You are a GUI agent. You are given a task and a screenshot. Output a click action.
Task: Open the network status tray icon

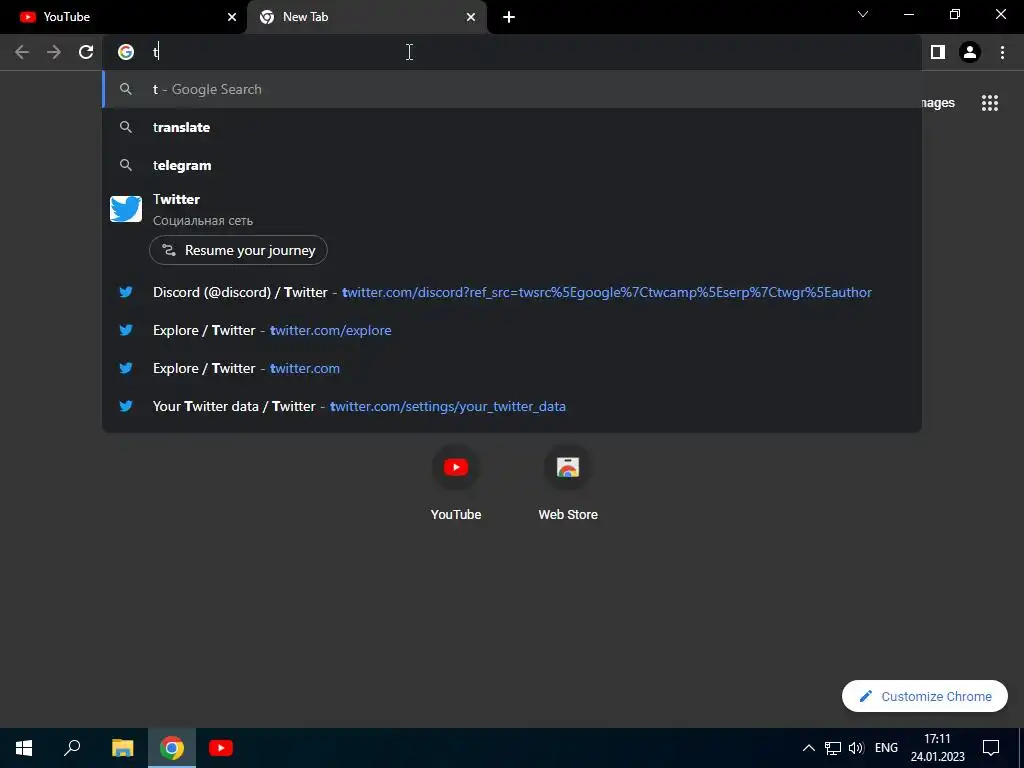tap(833, 748)
